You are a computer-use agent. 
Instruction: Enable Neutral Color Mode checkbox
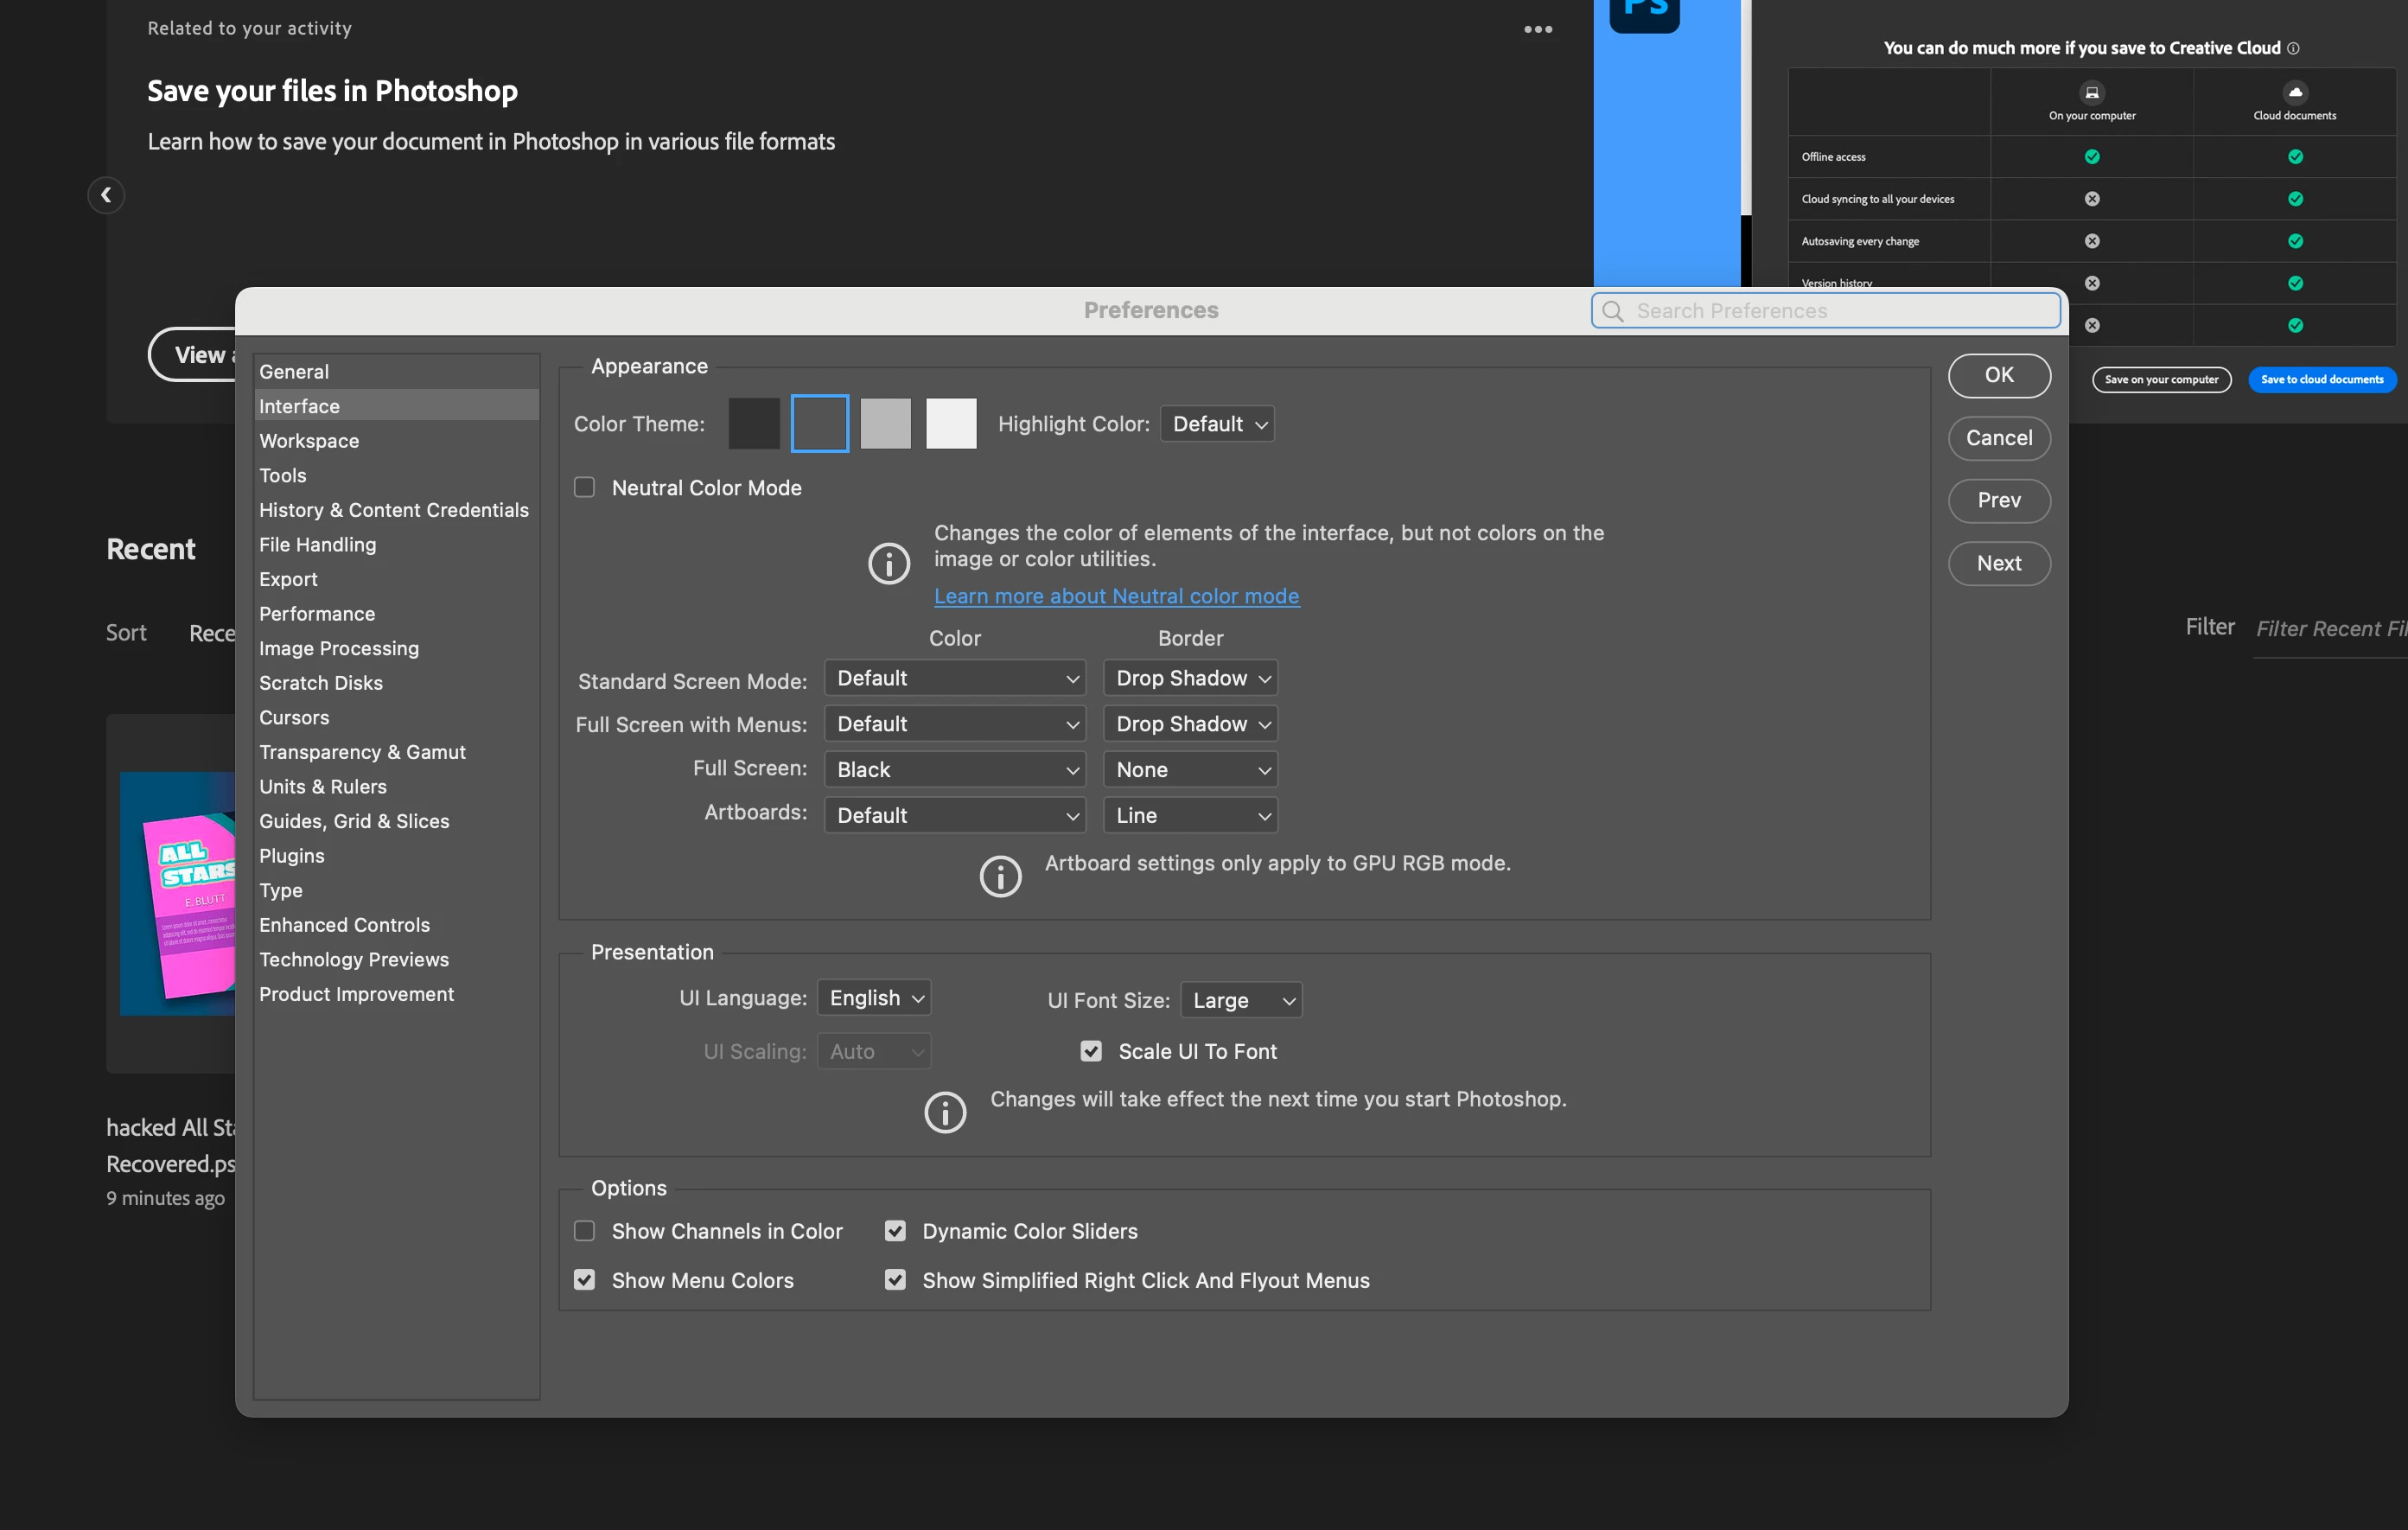tap(584, 488)
